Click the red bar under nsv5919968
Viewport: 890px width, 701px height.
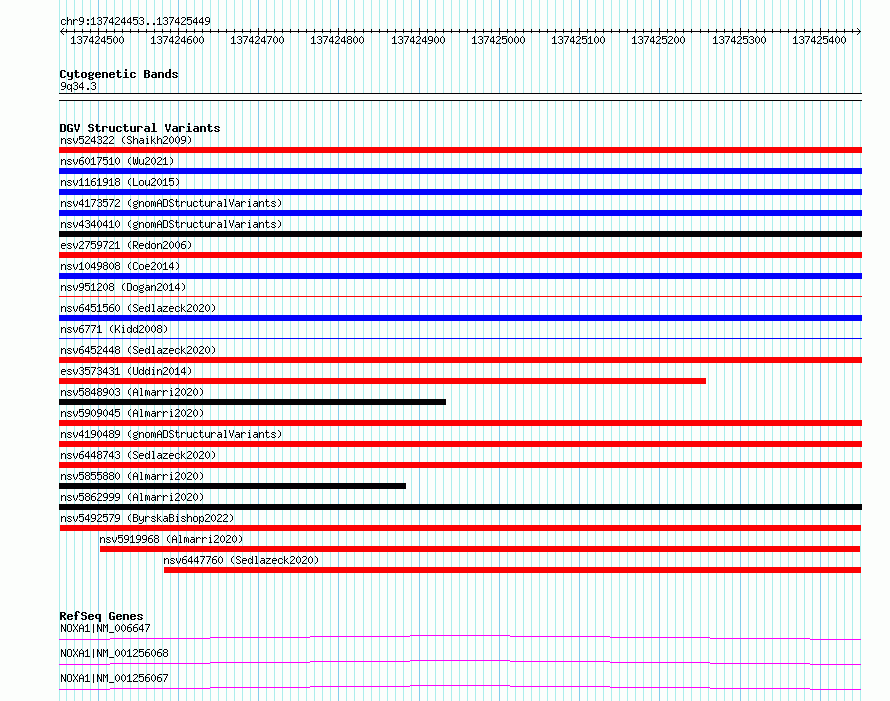[480, 549]
